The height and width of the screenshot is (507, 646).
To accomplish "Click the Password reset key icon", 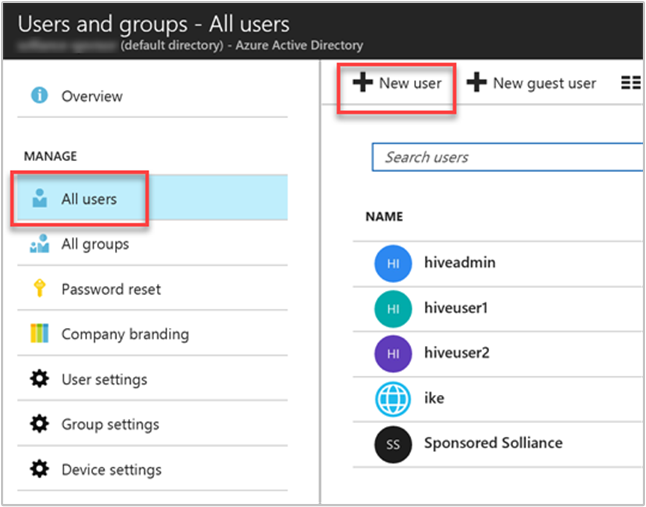I will pyautogui.click(x=40, y=289).
